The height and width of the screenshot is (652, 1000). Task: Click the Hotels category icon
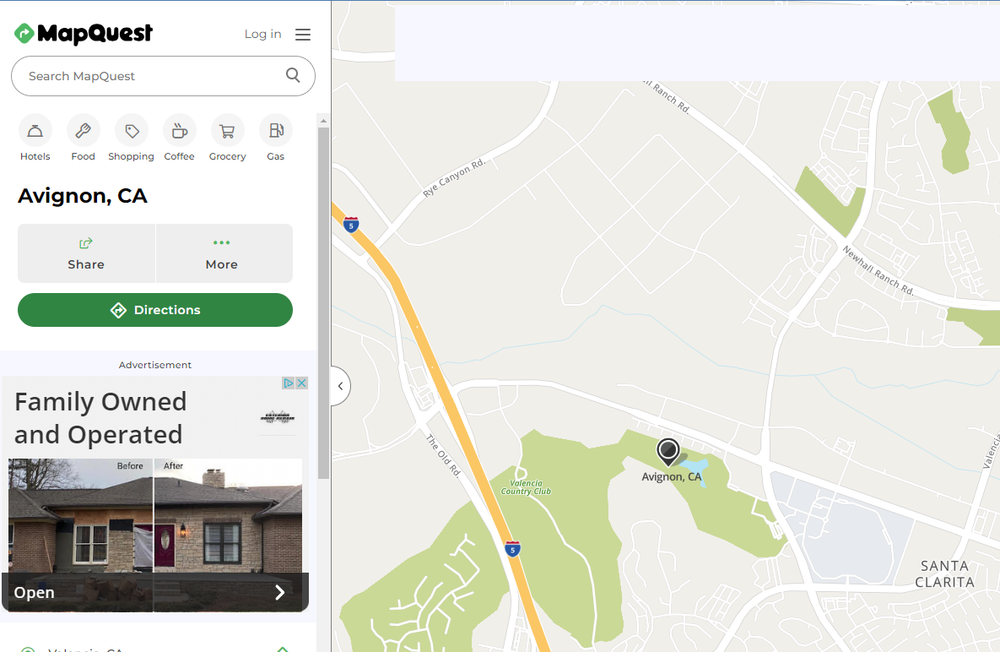[x=35, y=131]
